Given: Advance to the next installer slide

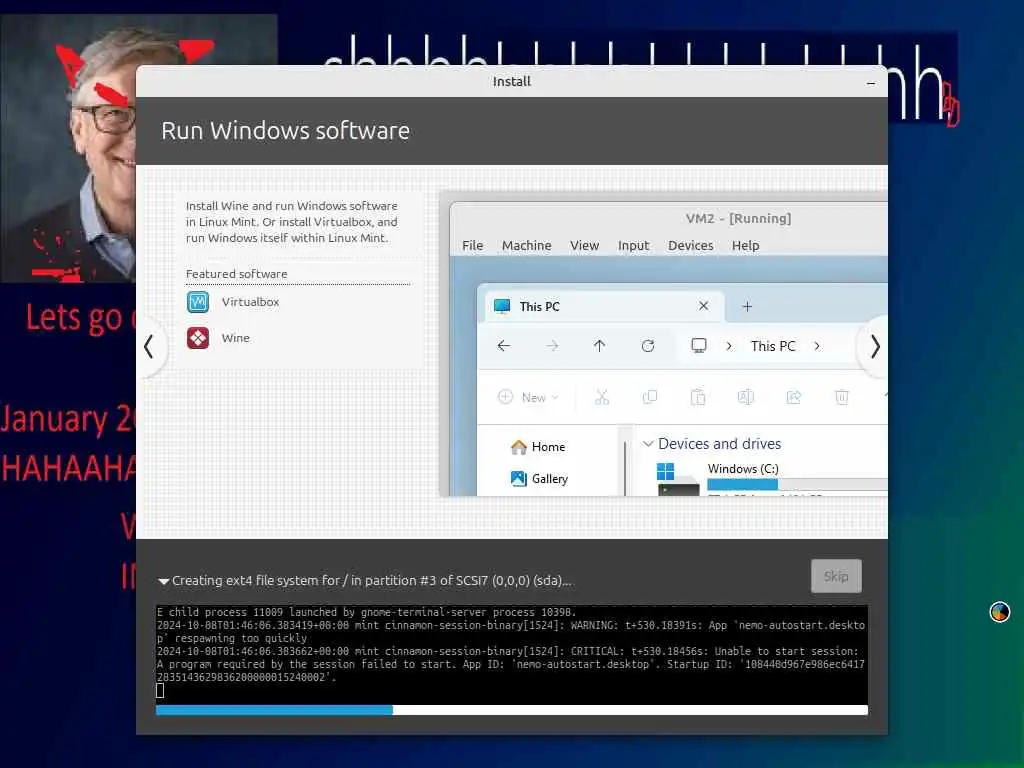Looking at the screenshot, I should pyautogui.click(x=875, y=347).
